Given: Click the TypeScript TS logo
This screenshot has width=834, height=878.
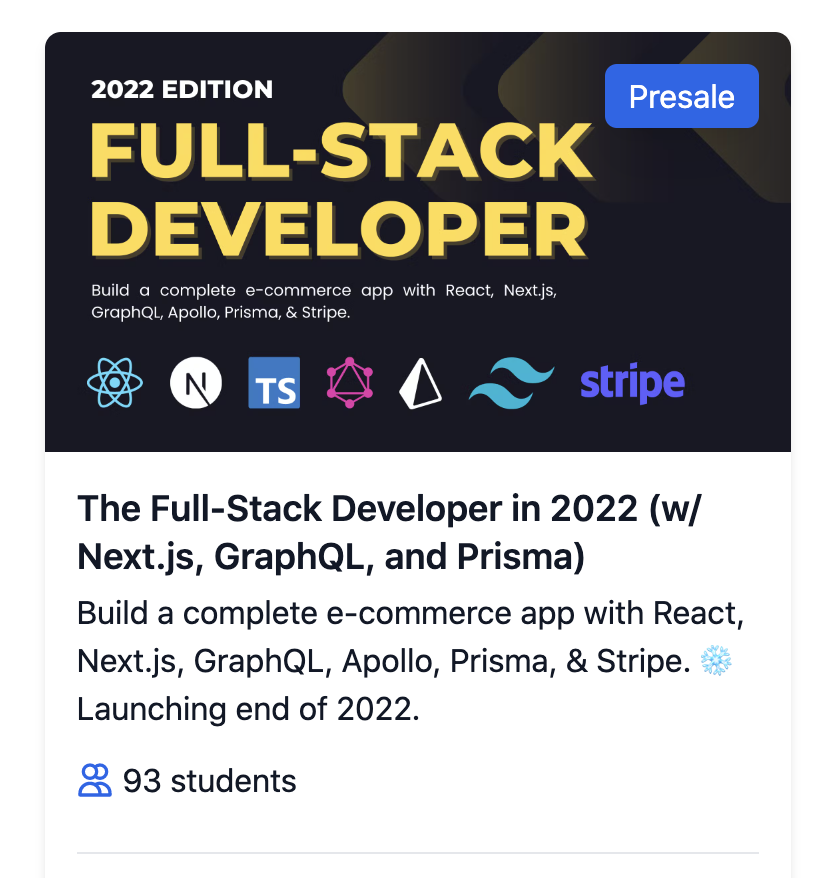Looking at the screenshot, I should point(274,383).
